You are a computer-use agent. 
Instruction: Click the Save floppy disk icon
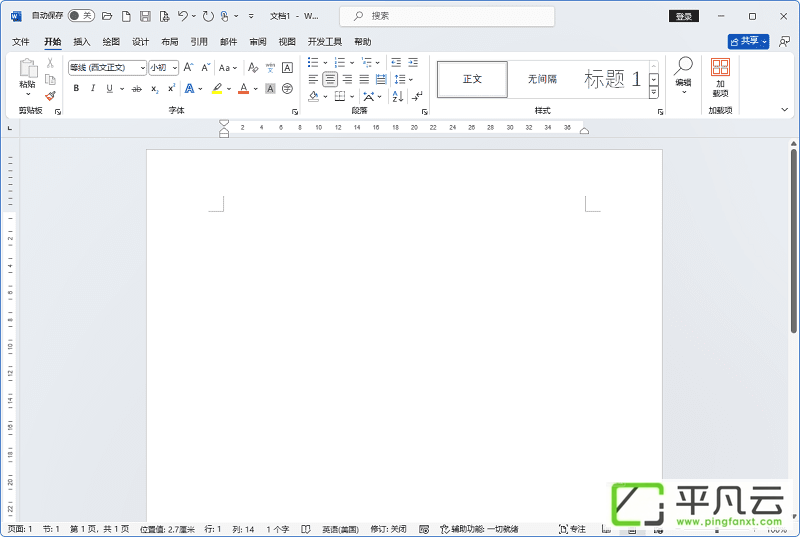[145, 16]
